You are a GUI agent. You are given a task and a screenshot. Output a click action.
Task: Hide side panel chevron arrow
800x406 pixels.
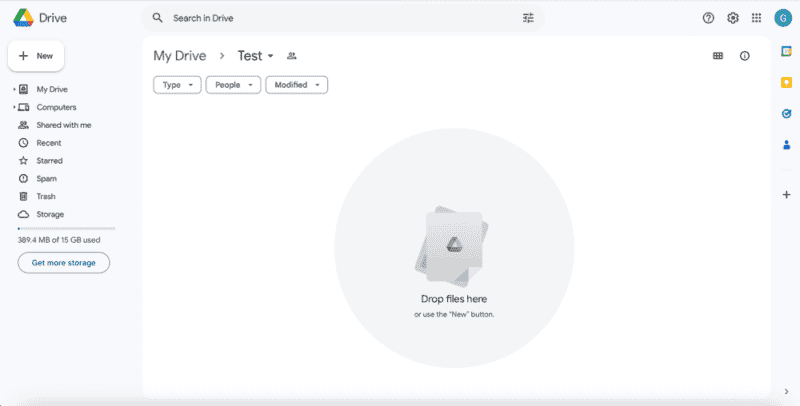click(786, 391)
